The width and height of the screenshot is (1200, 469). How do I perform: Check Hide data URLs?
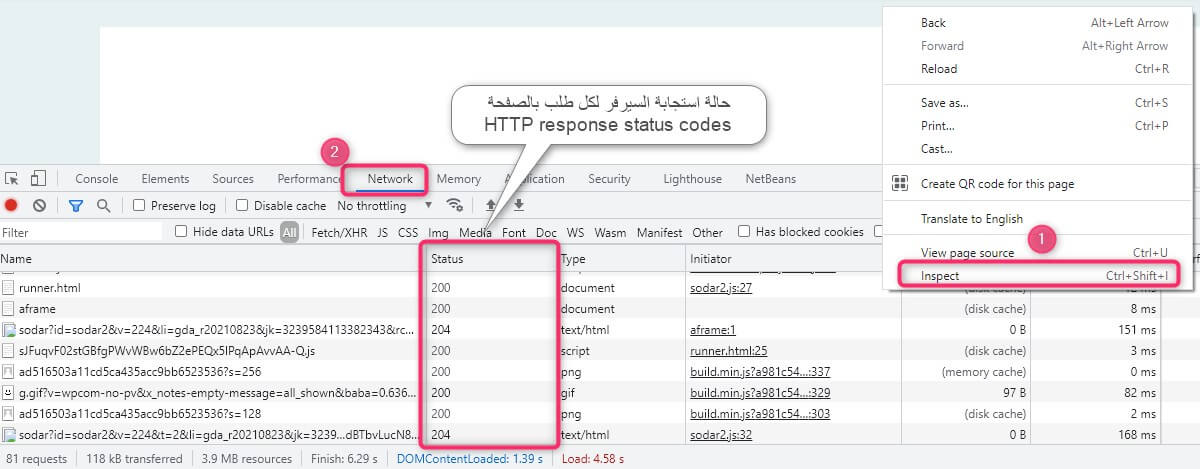click(x=181, y=232)
